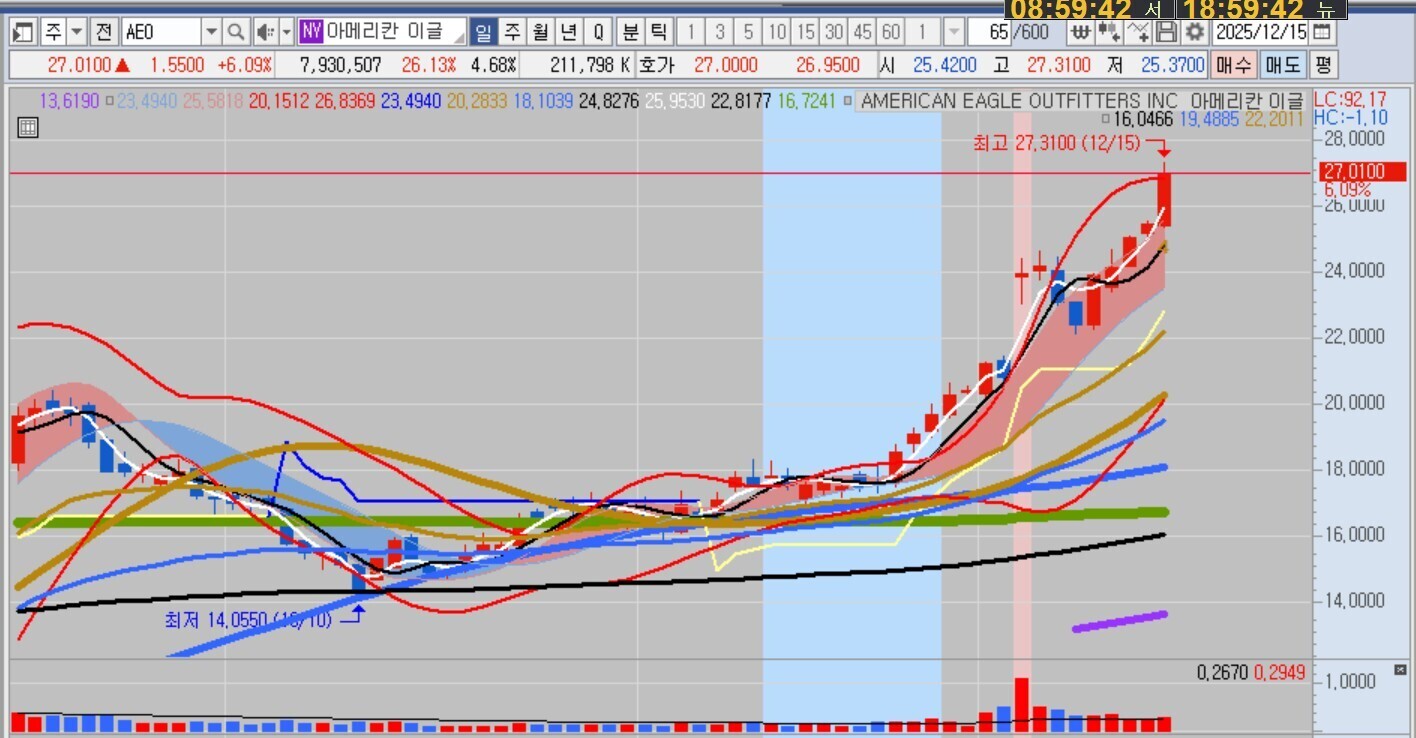
Task: Click the 매수 buy button
Action: pos(1233,66)
